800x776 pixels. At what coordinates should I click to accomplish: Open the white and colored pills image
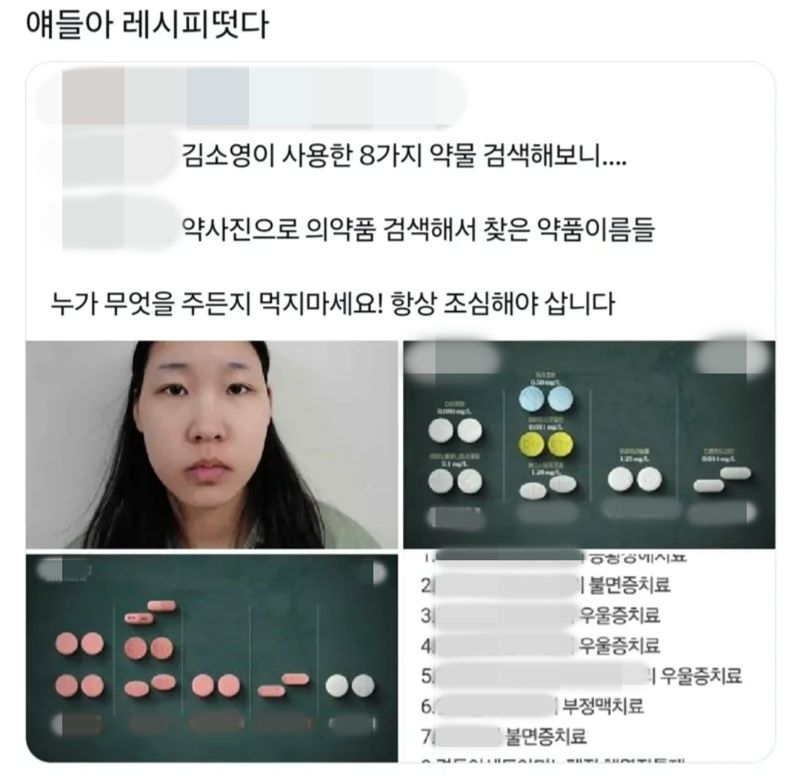589,444
